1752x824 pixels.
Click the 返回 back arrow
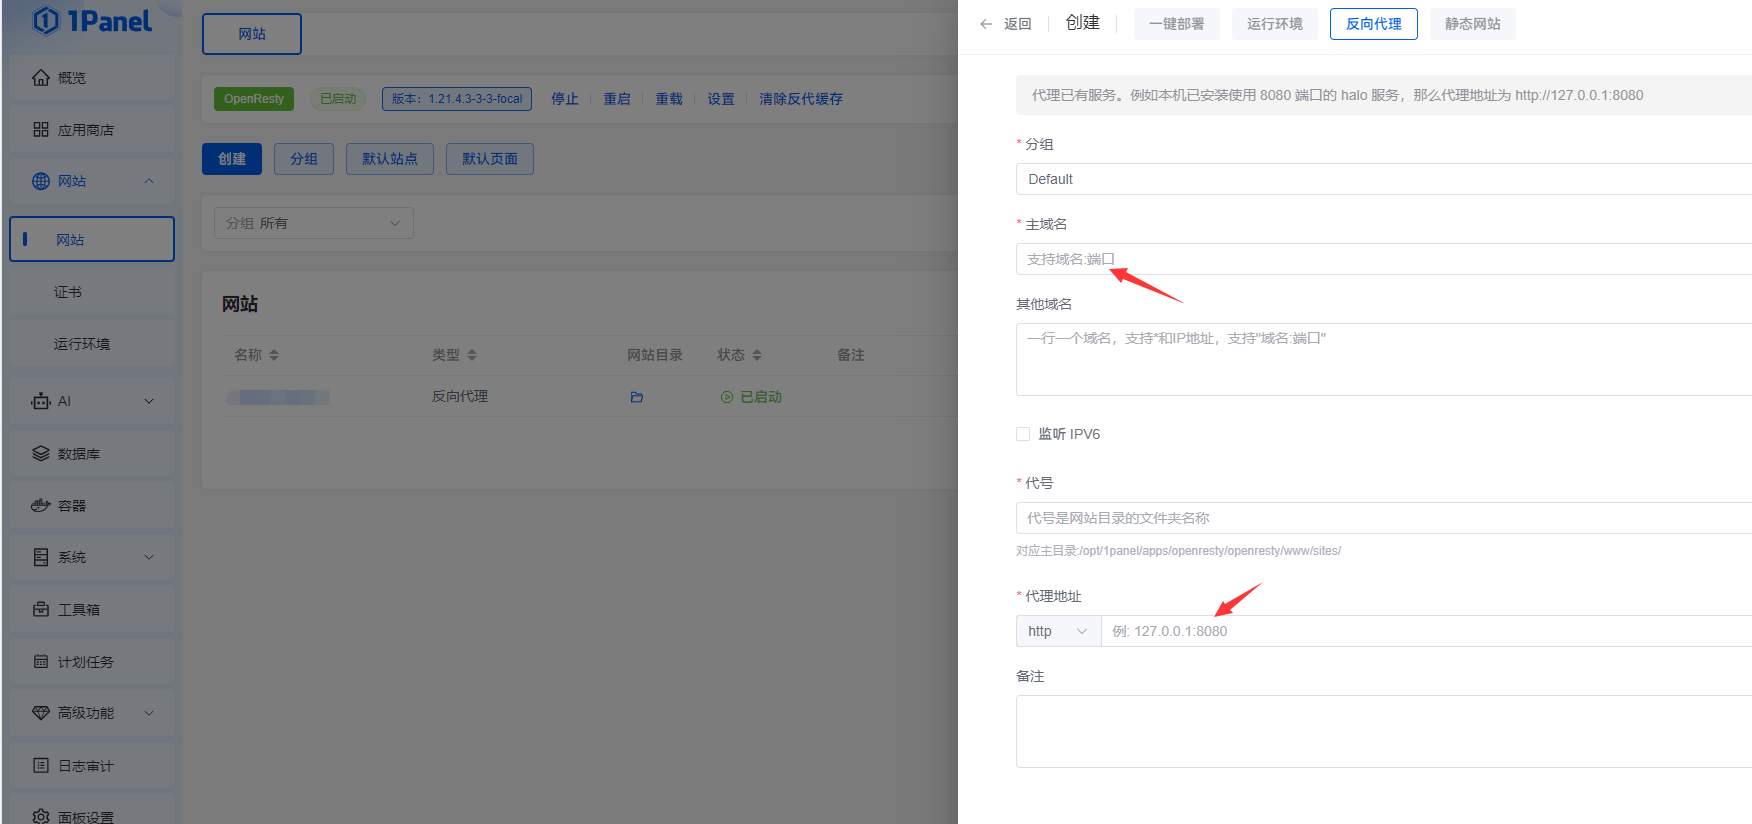[987, 24]
